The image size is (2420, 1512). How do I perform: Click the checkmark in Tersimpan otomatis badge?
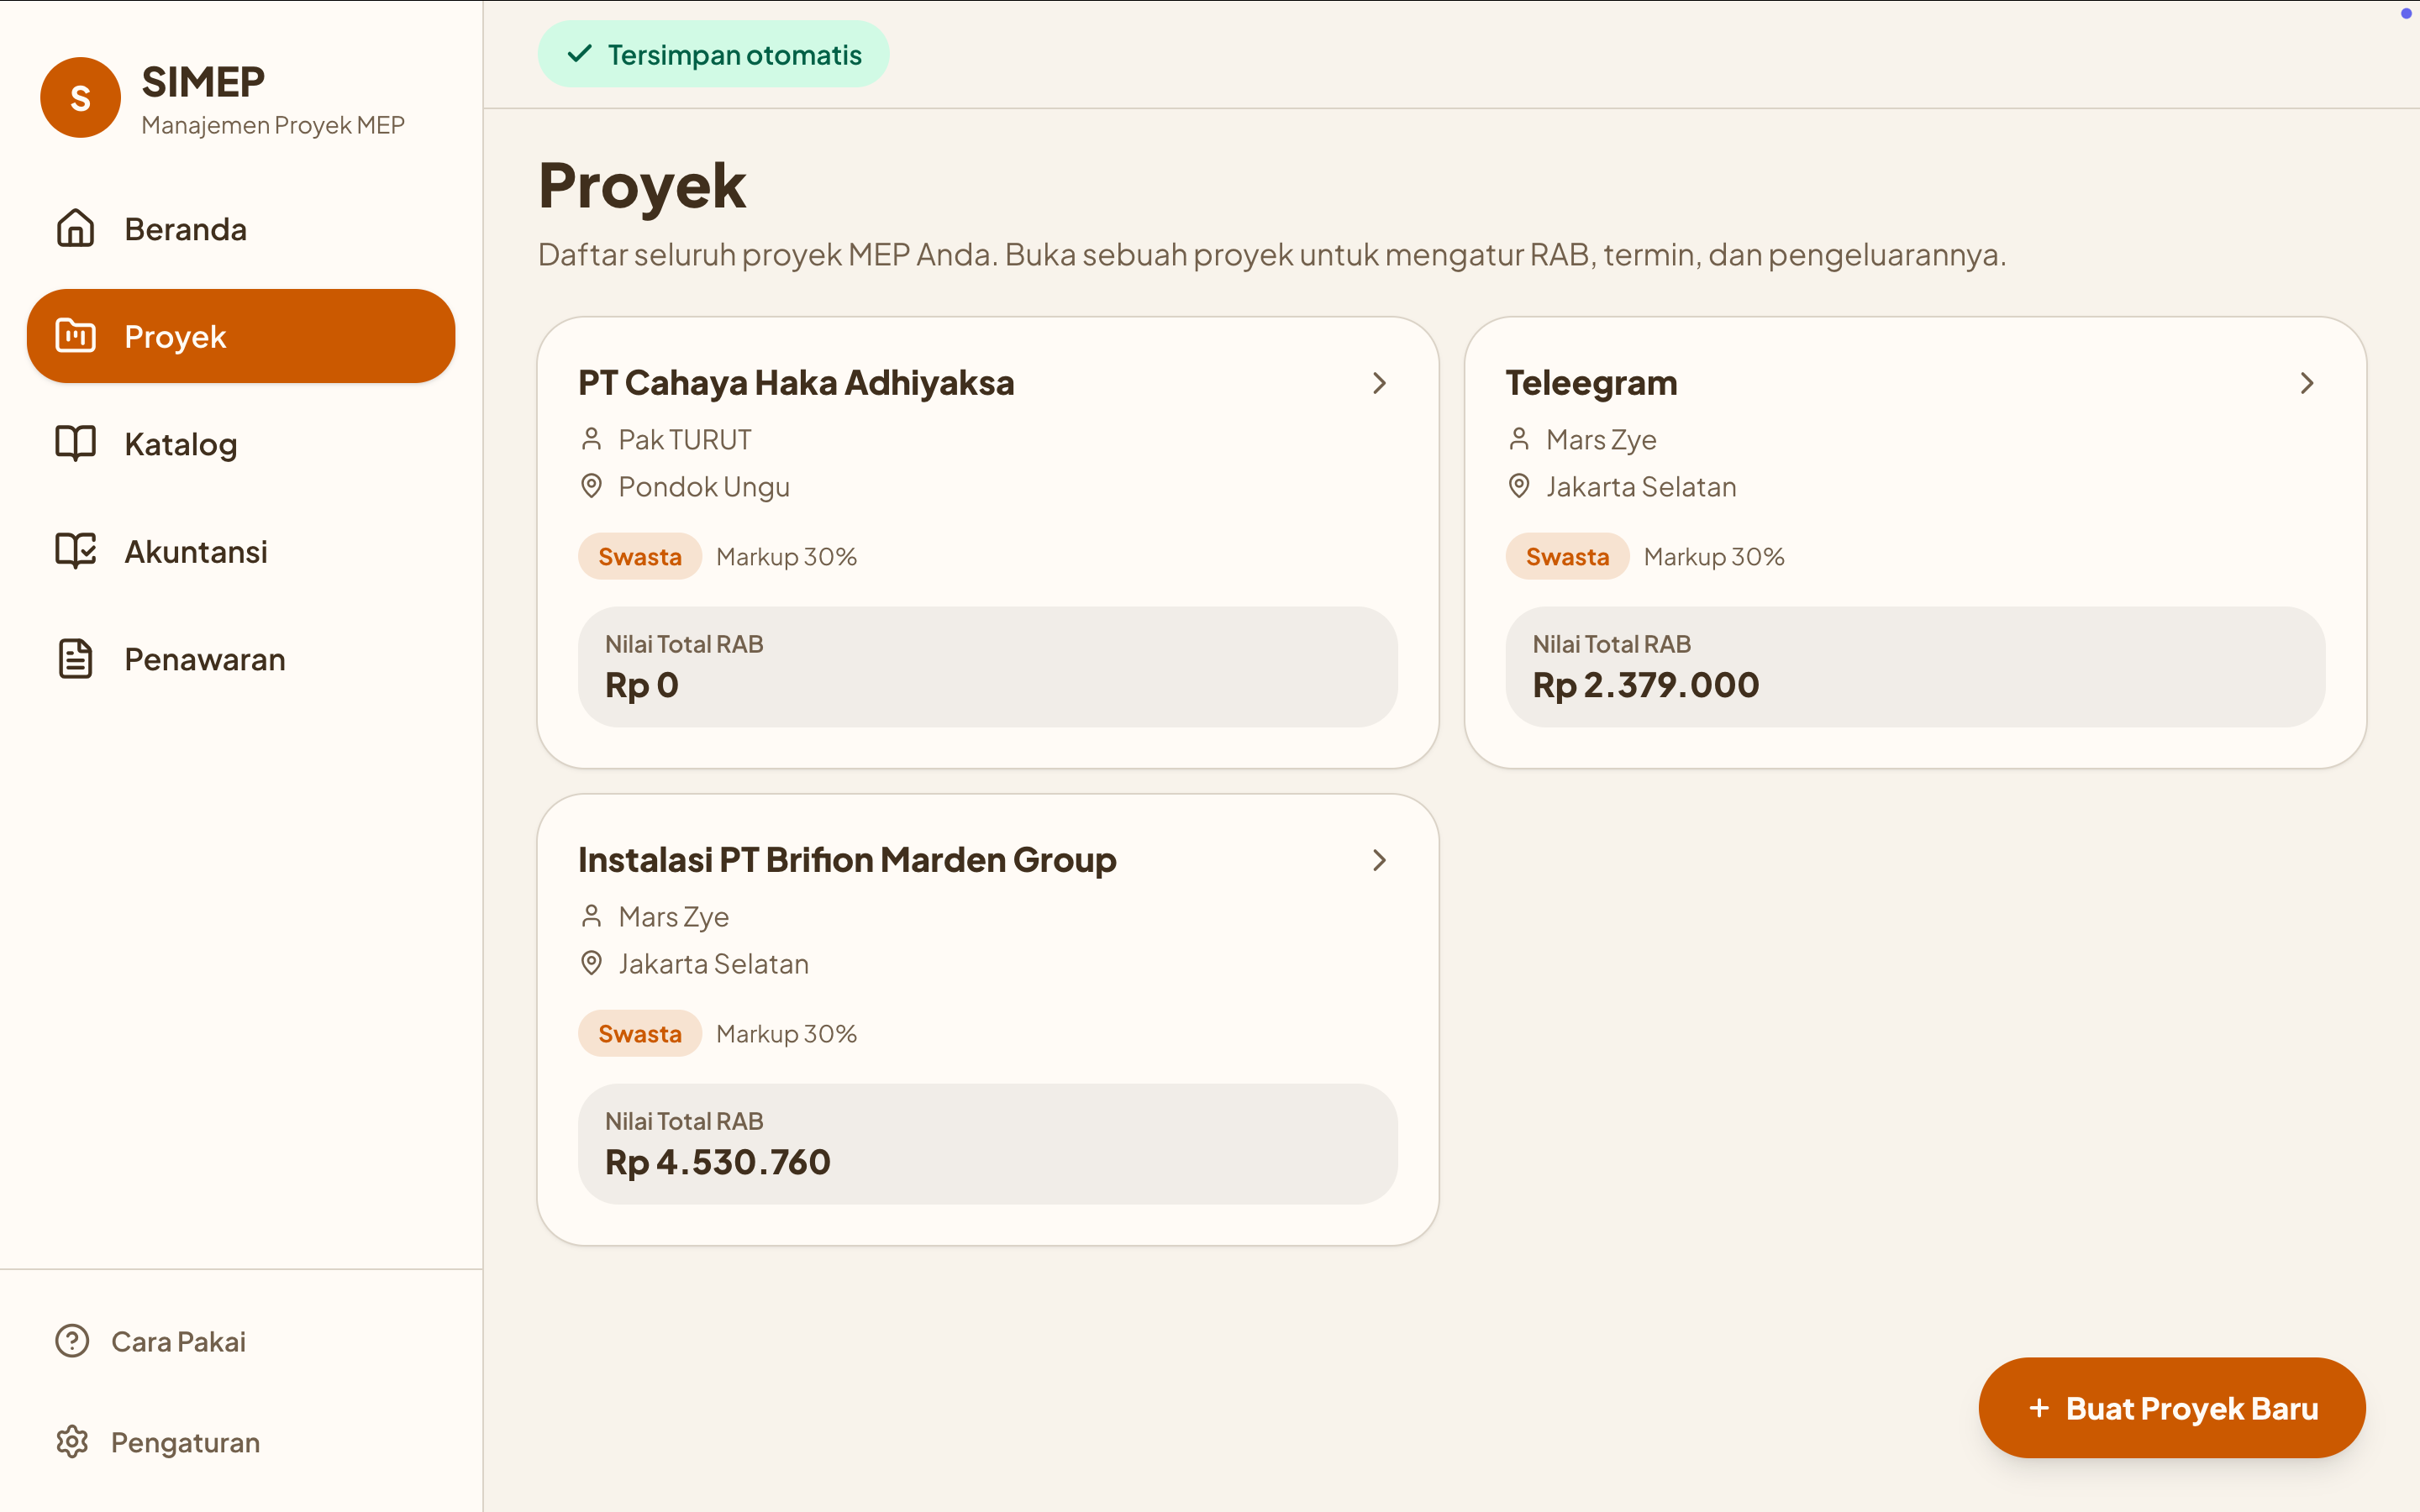click(x=580, y=54)
